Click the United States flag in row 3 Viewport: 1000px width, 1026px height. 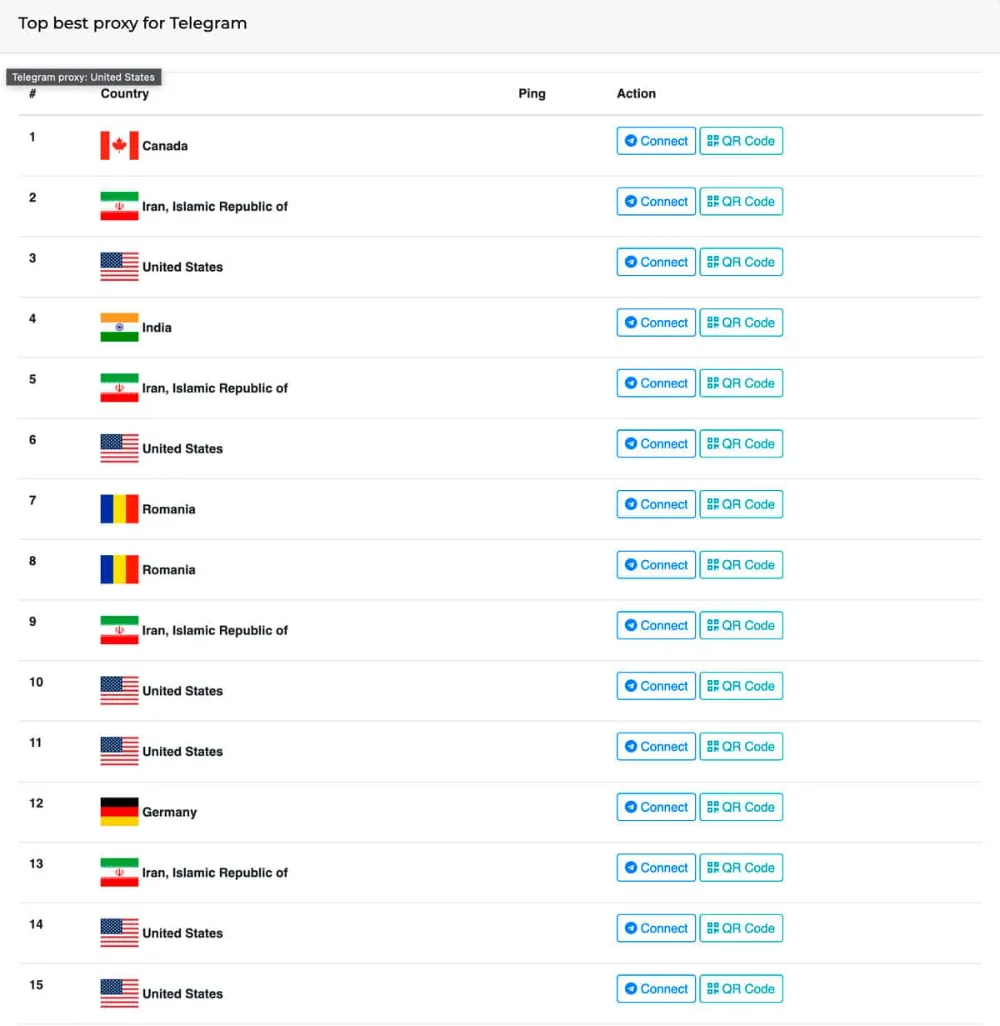[119, 266]
